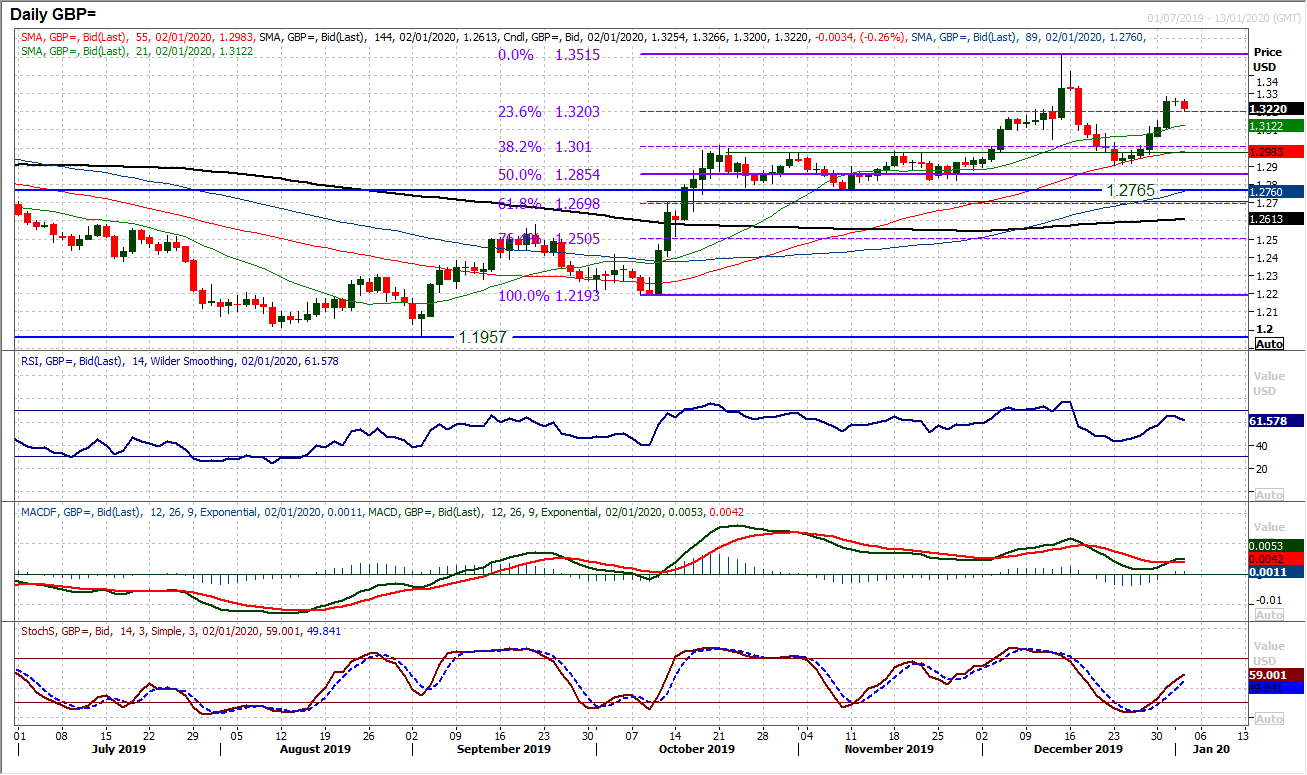
Task: Select the 1.3220 last price label
Action: point(1276,109)
